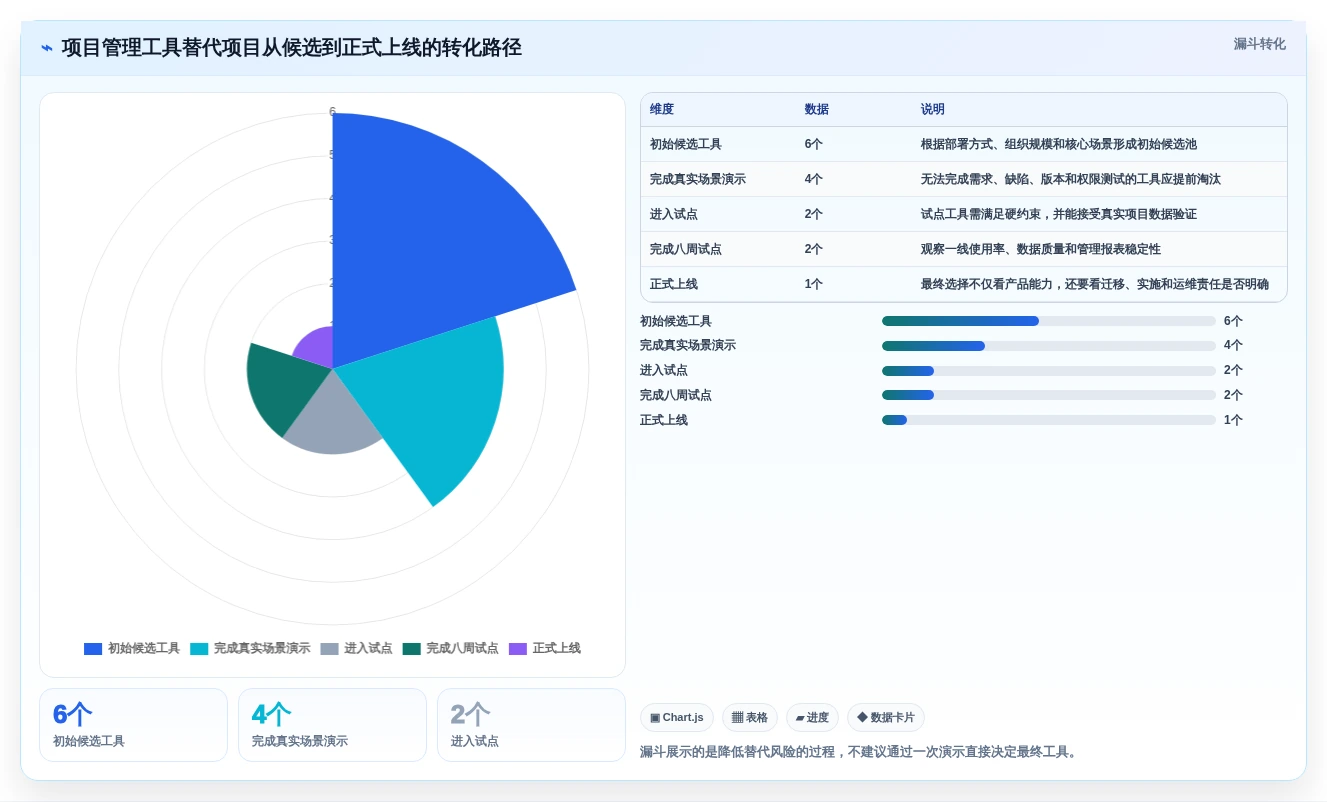Click the 初始候选工具 progress bar
The image size is (1327, 802).
(1049, 321)
